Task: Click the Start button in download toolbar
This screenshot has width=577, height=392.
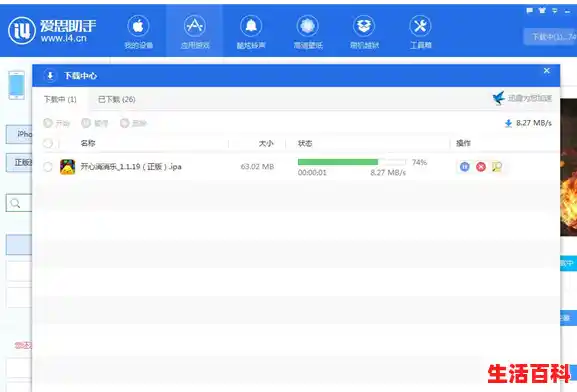Action: 57,123
